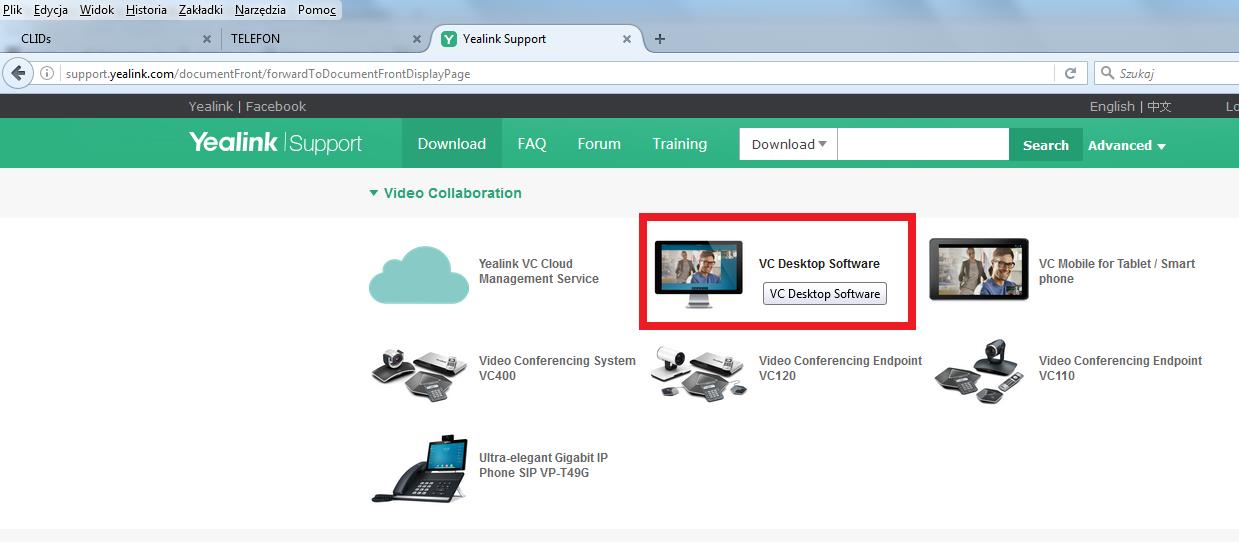Click the Yealink Support tab favicon

coord(449,39)
